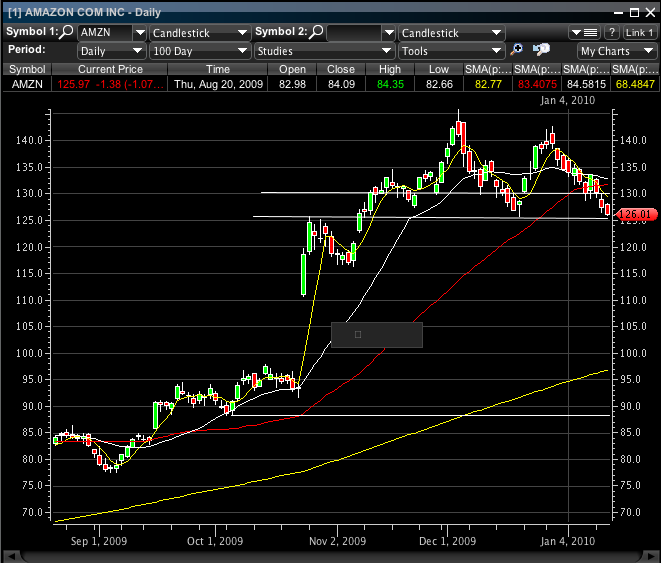Image resolution: width=661 pixels, height=563 pixels.
Task: Click the horizontal chart scrollbar track
Action: point(330,556)
